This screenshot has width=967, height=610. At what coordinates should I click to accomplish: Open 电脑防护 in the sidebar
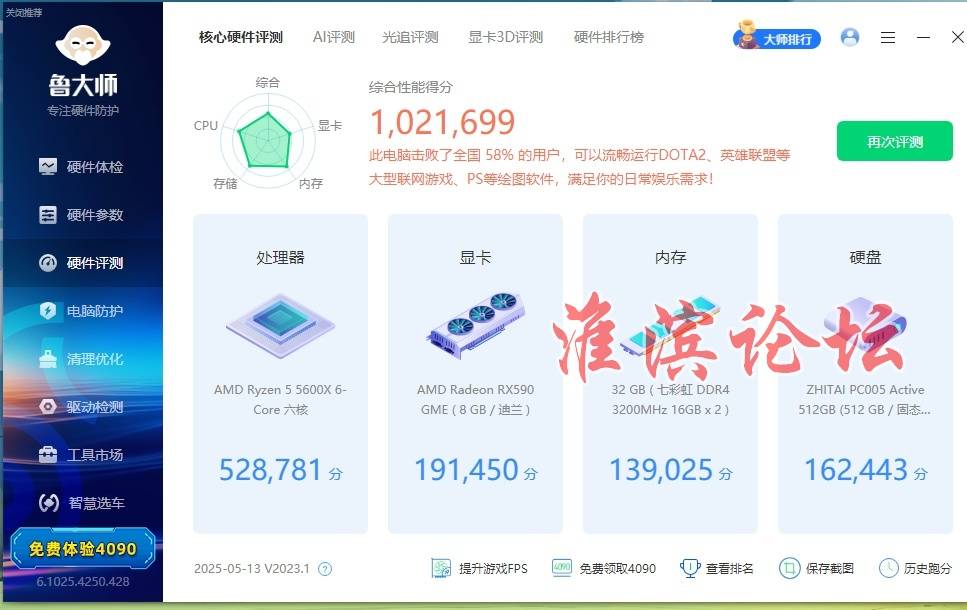(81, 311)
